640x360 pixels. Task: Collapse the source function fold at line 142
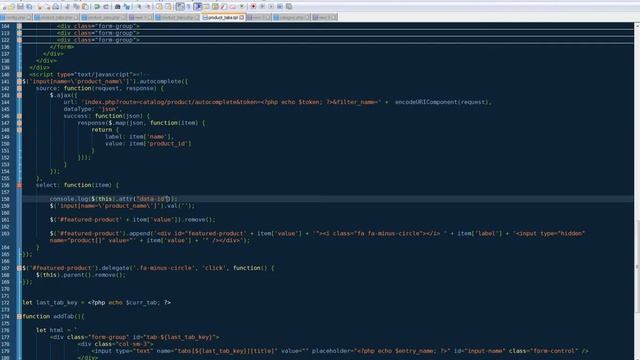tap(19, 89)
